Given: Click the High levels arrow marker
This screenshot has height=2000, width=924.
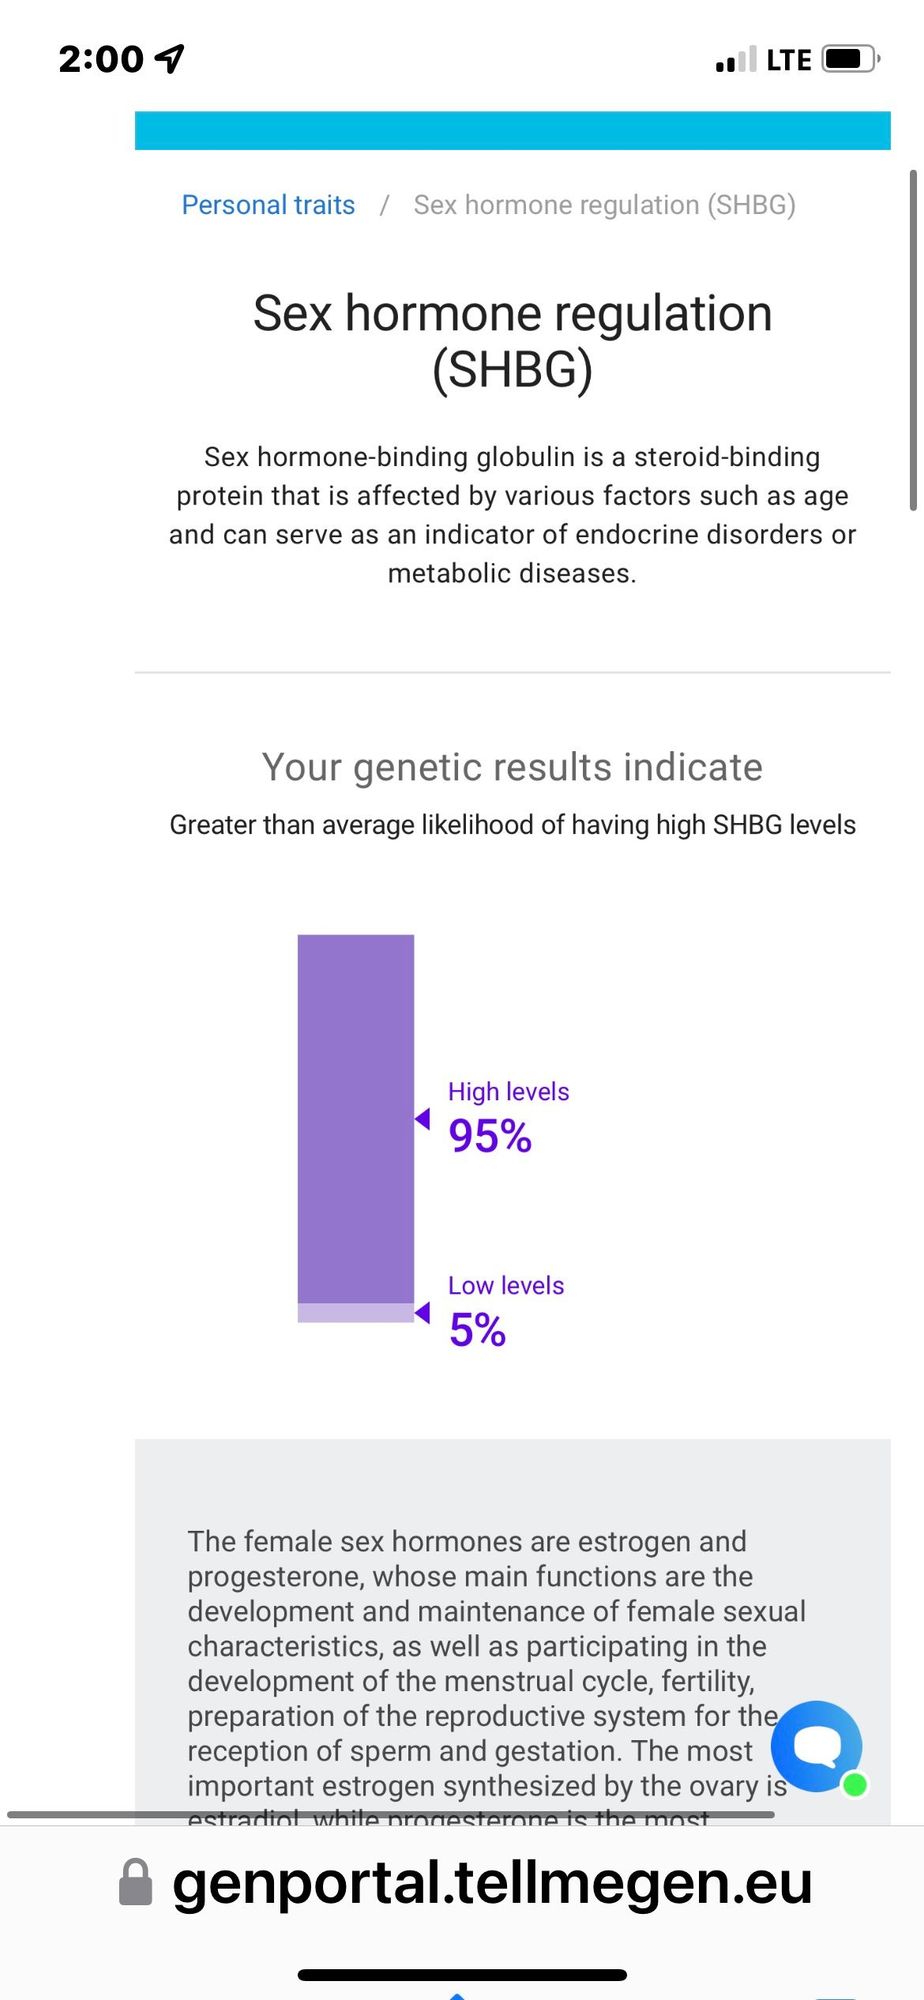Looking at the screenshot, I should coord(423,1118).
